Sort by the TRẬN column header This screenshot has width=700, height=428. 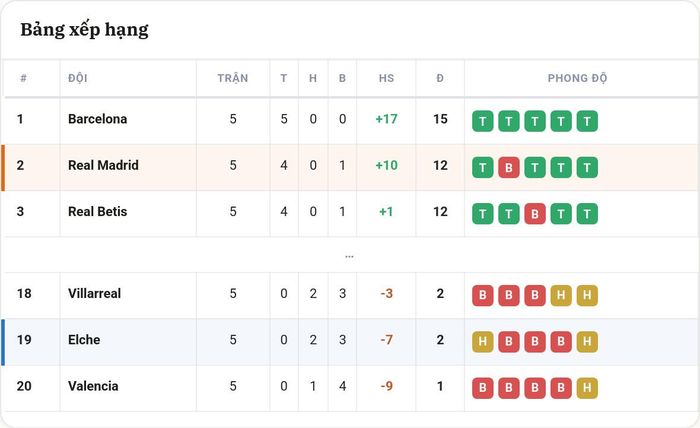tap(233, 78)
